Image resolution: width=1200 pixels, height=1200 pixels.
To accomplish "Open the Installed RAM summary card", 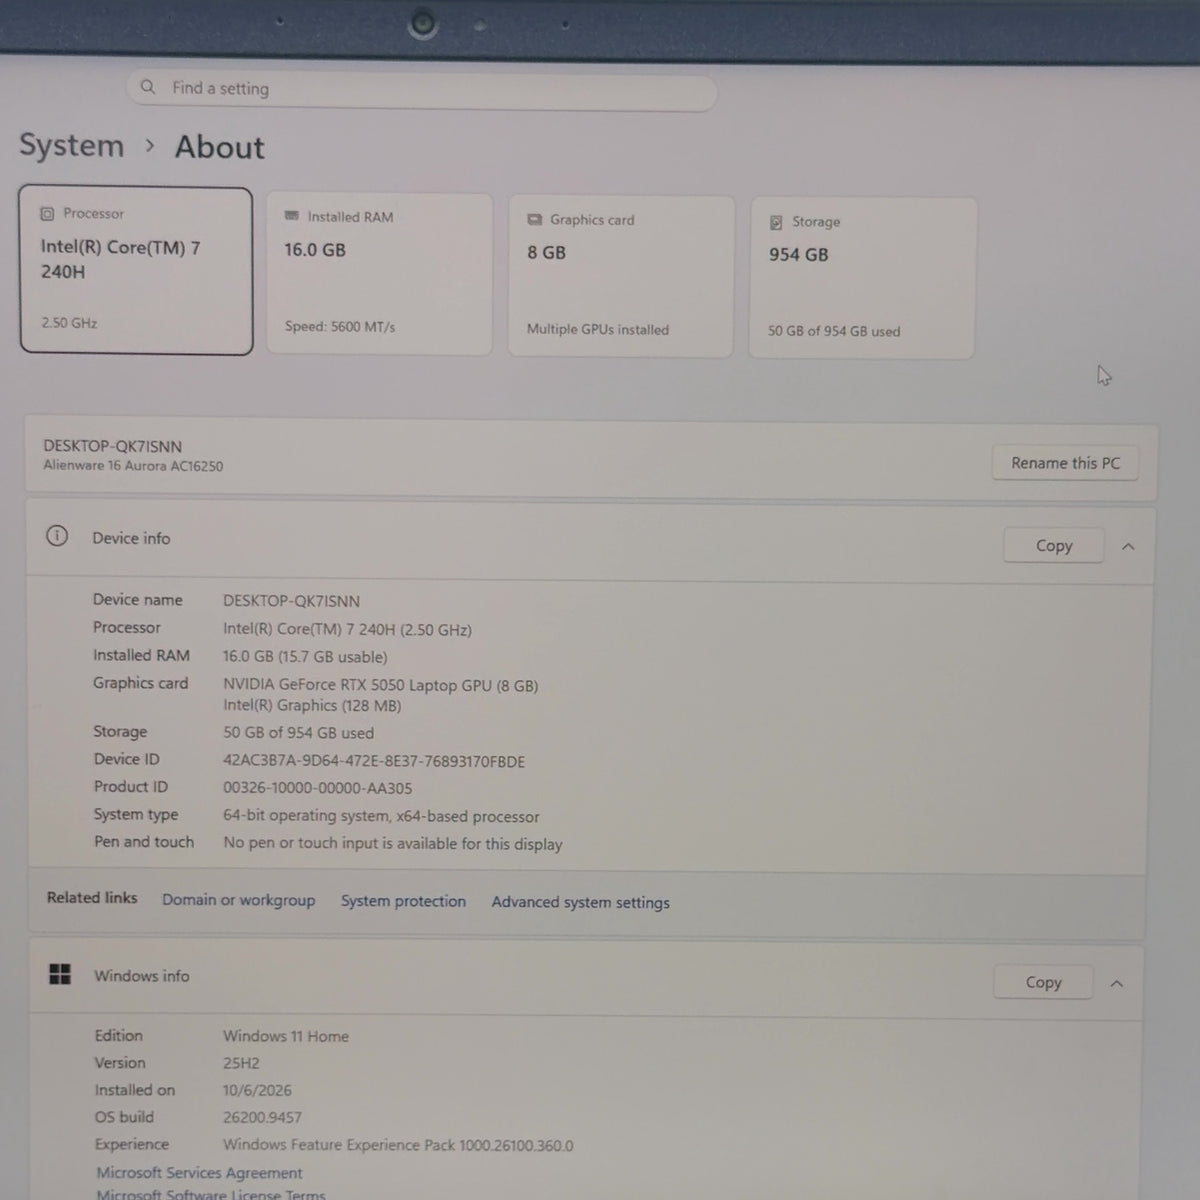I will (379, 274).
